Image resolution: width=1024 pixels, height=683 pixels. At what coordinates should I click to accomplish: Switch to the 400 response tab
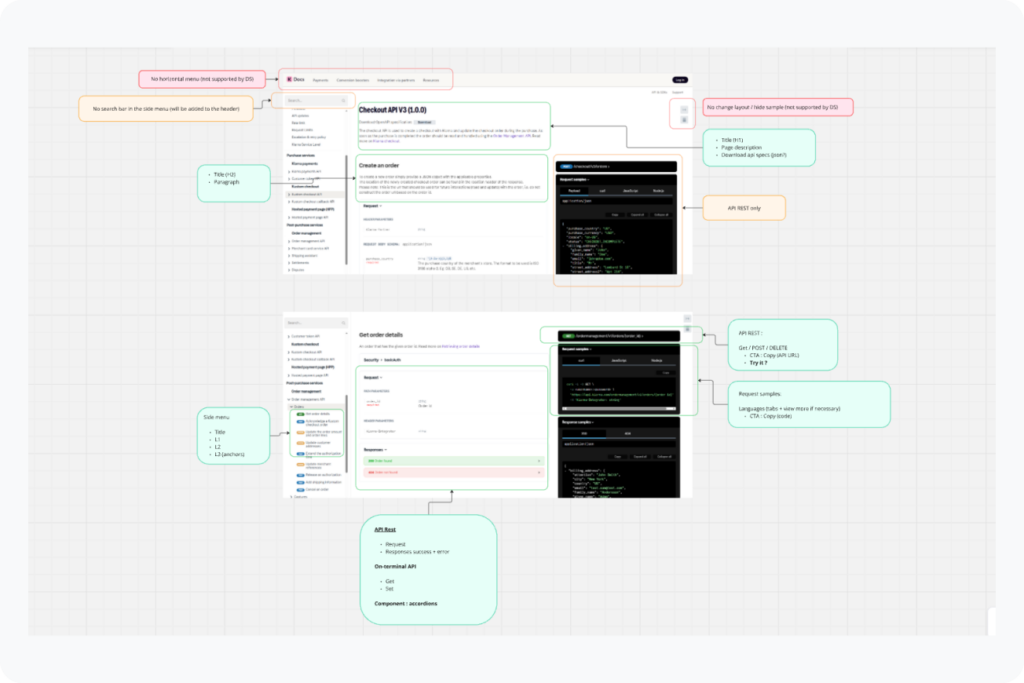[627, 433]
